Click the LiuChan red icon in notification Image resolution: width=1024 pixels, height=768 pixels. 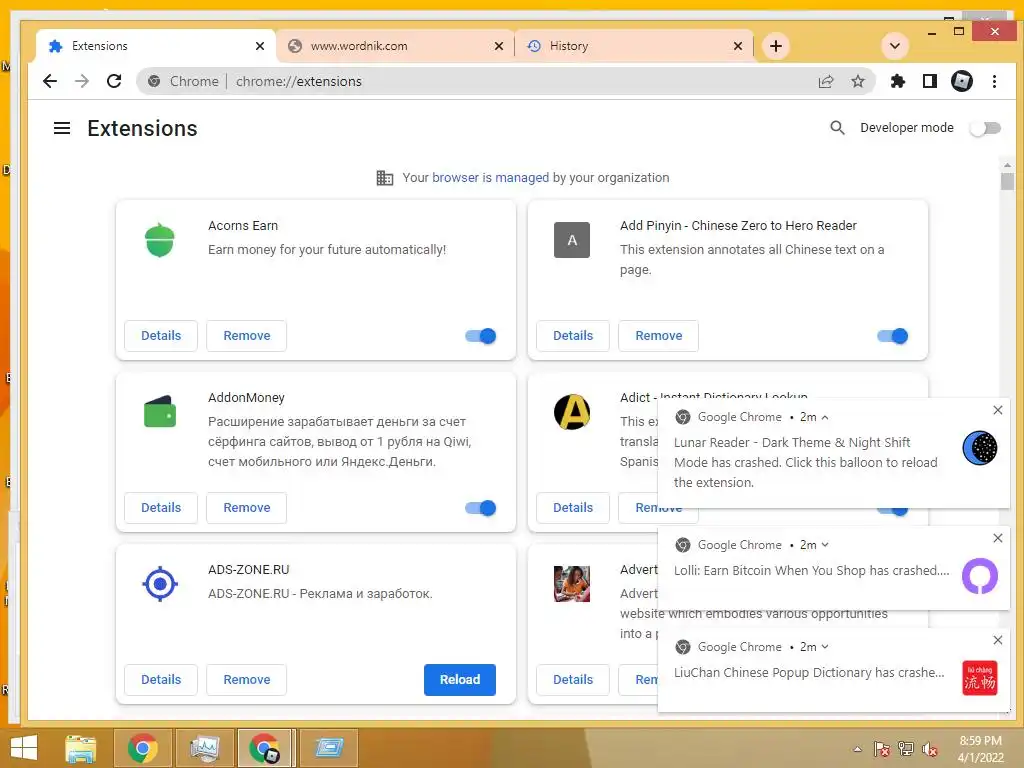point(980,678)
